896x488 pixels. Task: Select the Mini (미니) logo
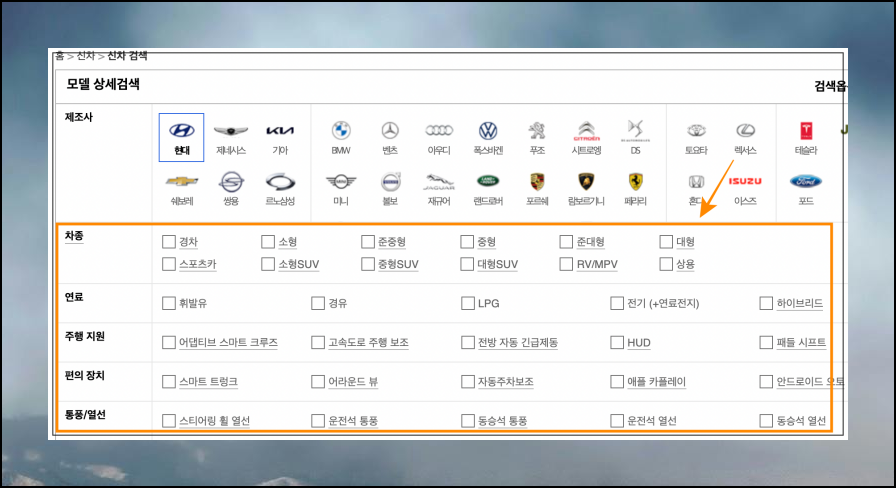[x=341, y=182]
